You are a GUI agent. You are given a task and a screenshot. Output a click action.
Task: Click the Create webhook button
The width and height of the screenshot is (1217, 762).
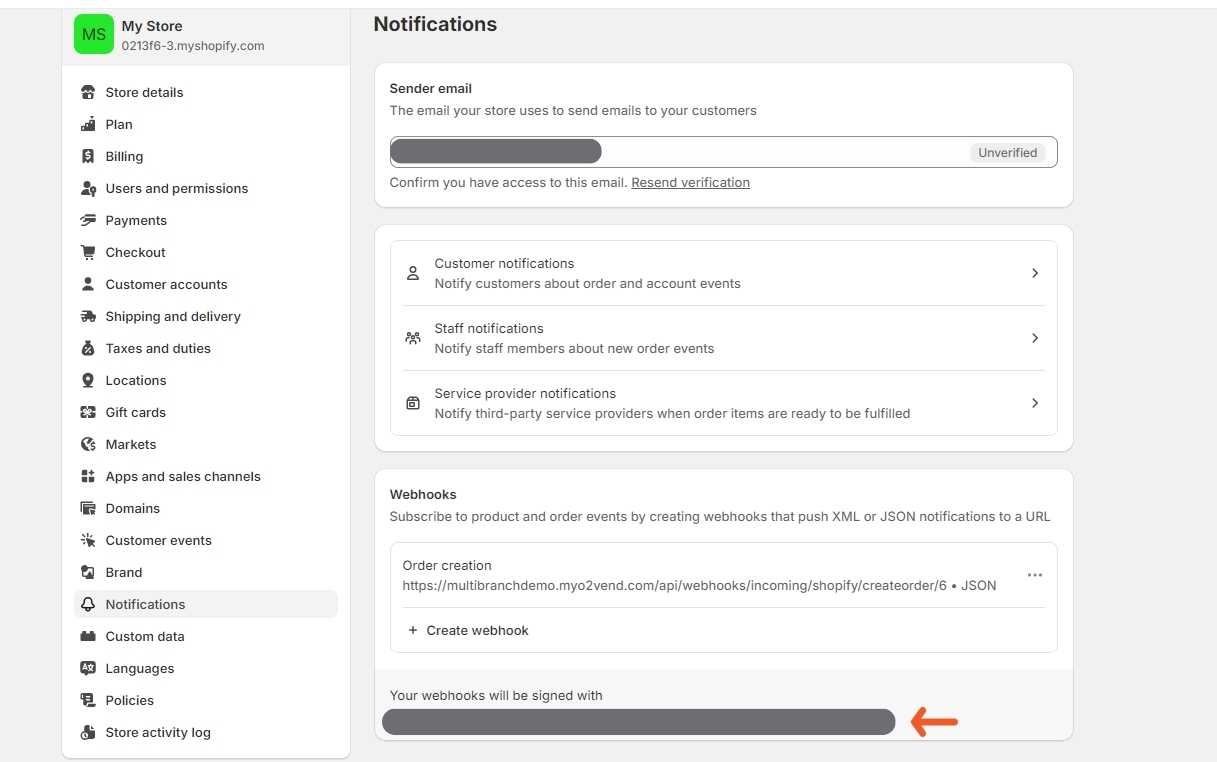coord(468,630)
